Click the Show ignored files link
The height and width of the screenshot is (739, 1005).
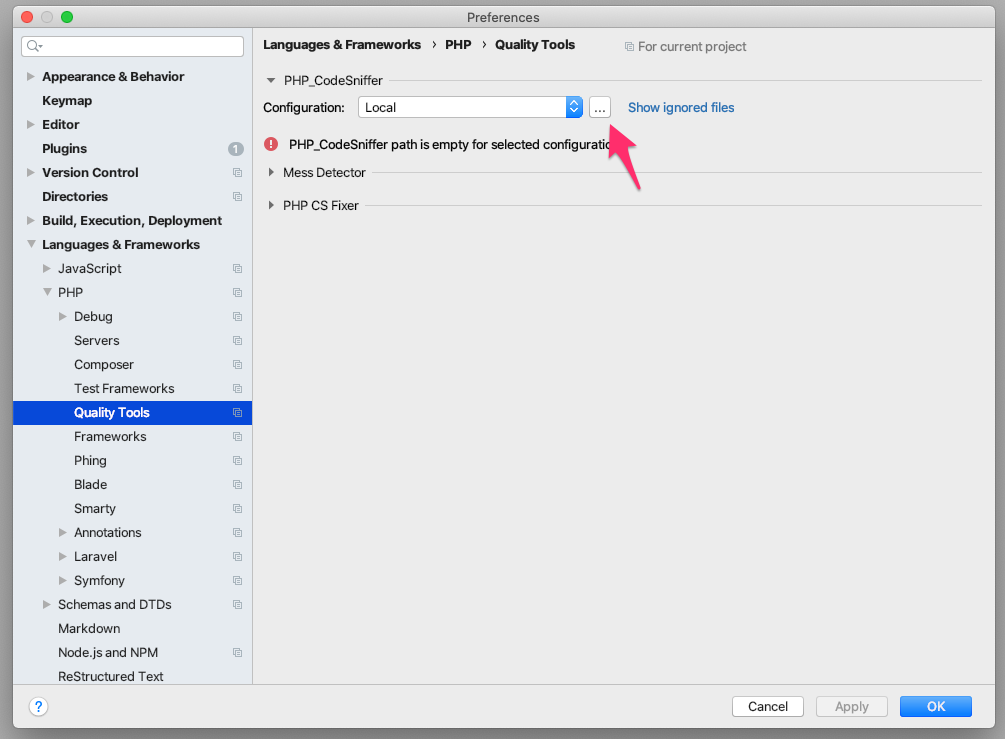[x=681, y=107]
